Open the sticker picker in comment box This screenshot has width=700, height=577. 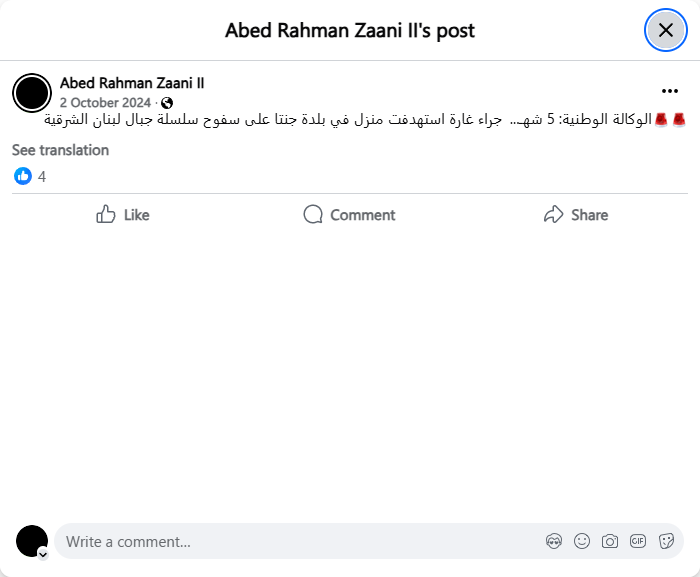click(x=666, y=541)
